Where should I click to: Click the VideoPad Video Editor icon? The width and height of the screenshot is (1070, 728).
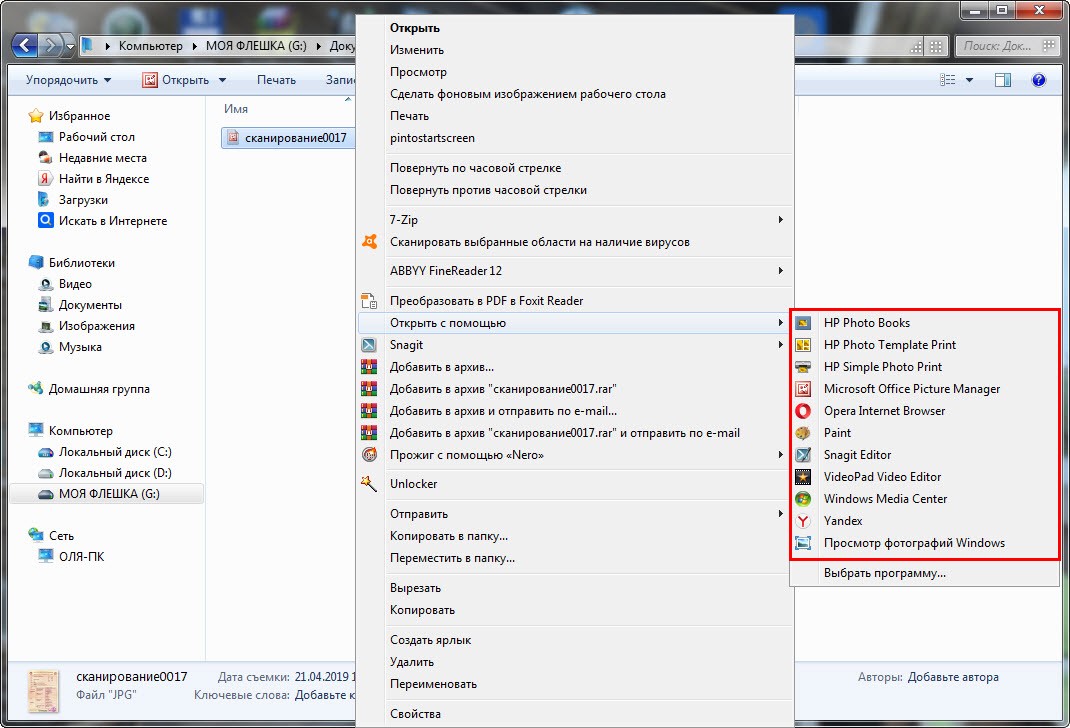803,477
